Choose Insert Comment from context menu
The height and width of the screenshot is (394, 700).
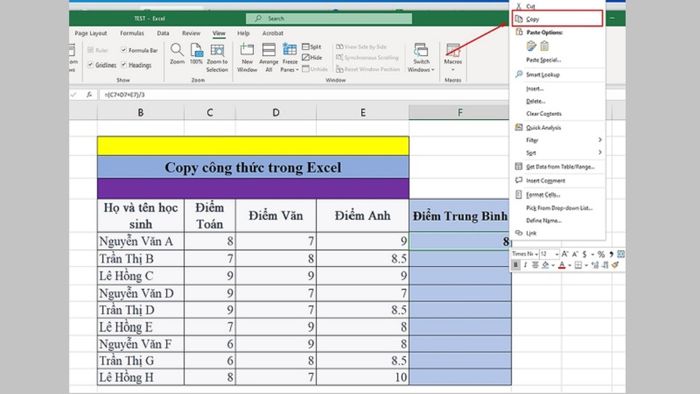coord(545,180)
